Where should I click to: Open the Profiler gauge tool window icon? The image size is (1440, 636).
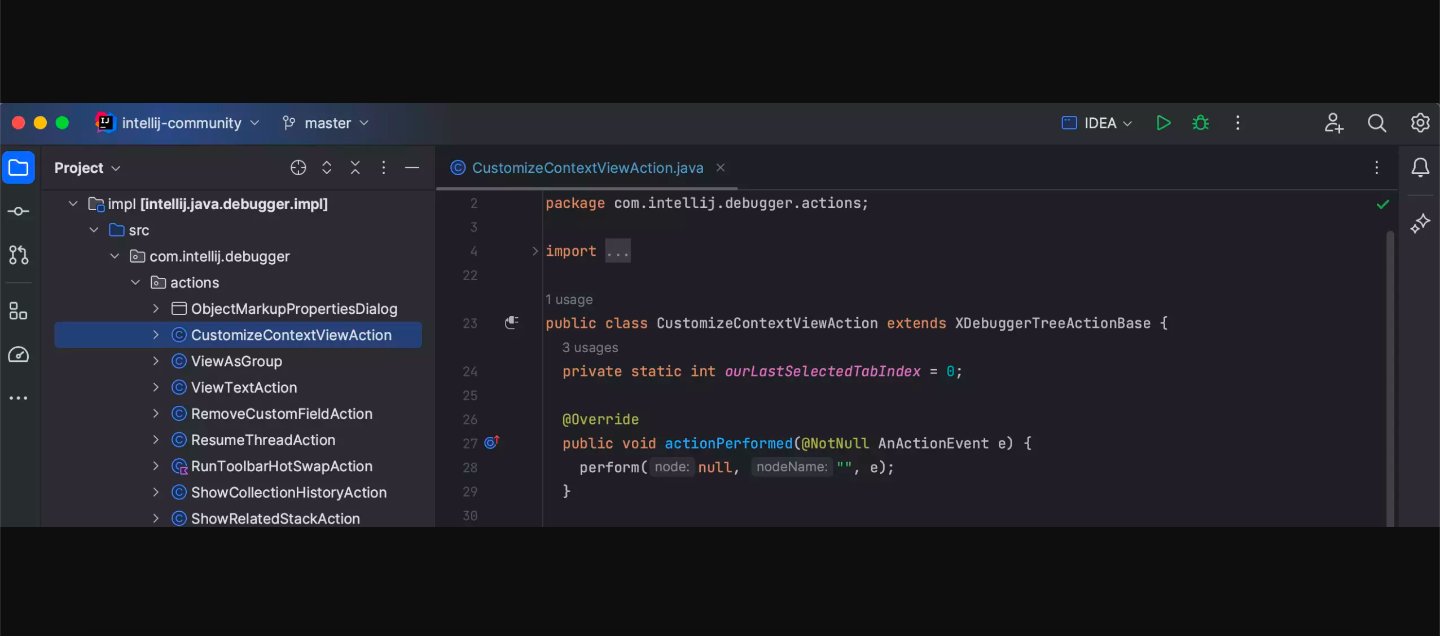(18, 355)
